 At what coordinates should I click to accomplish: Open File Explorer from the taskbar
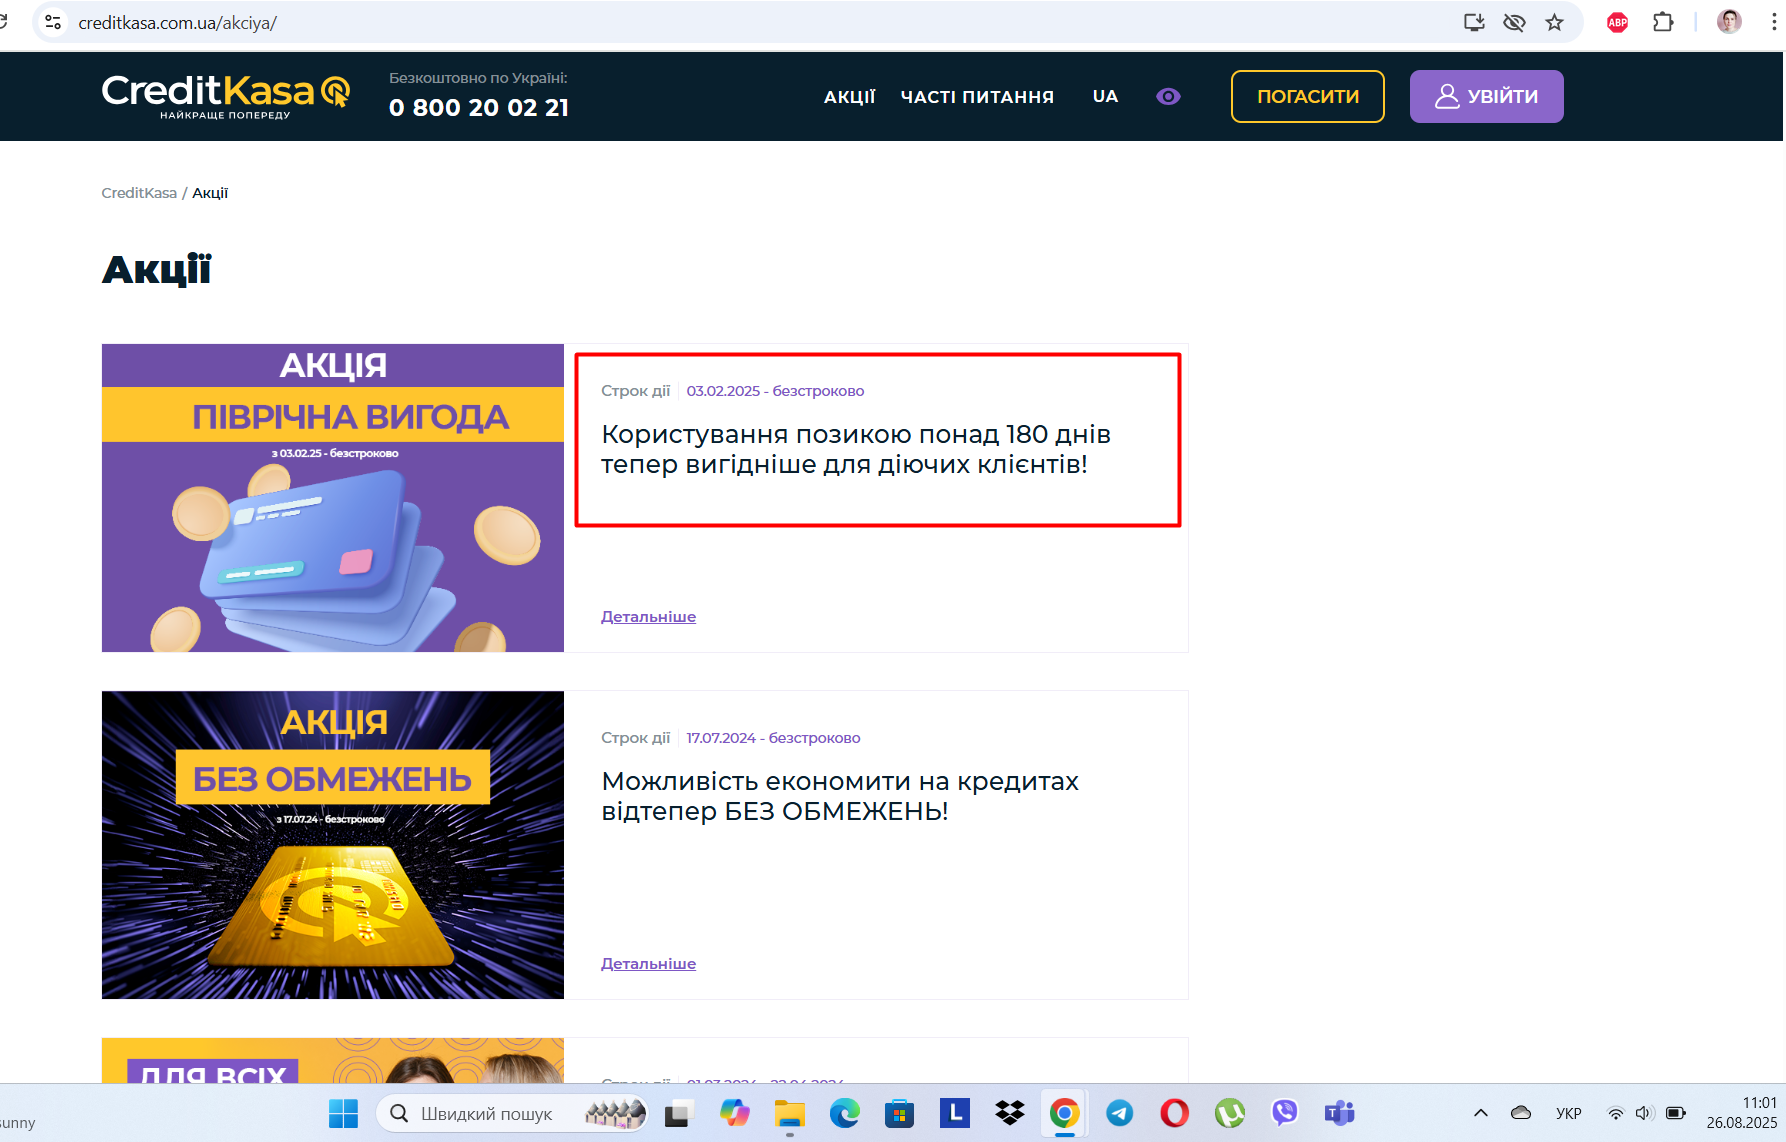790,1113
